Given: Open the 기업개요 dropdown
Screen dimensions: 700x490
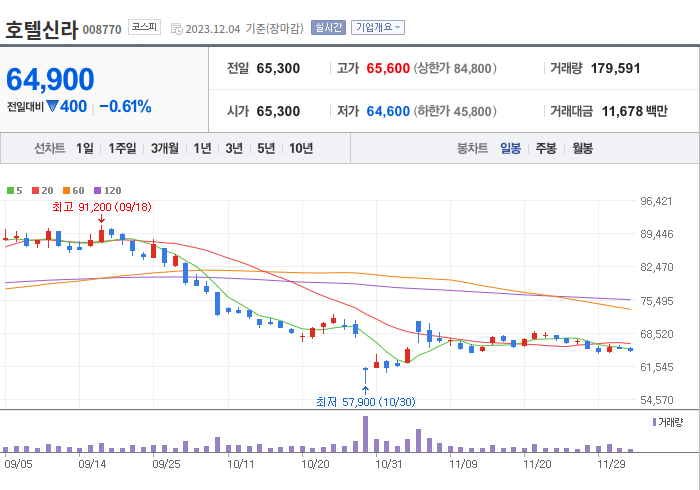Looking at the screenshot, I should click(x=378, y=27).
